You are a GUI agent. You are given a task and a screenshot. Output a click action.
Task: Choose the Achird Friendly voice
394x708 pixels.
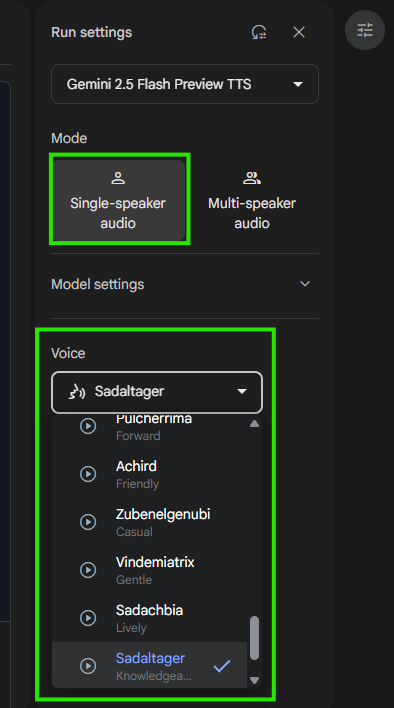[x=149, y=474]
